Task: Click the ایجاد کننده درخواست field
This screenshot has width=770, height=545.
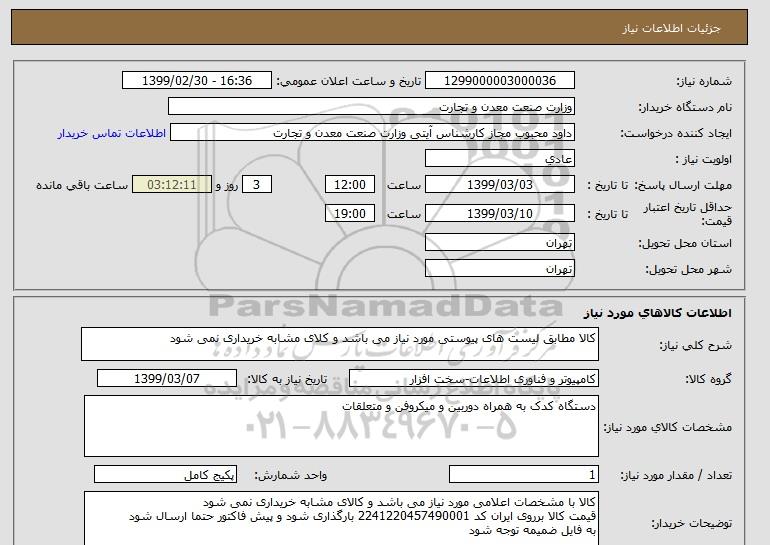Action: 372,133
